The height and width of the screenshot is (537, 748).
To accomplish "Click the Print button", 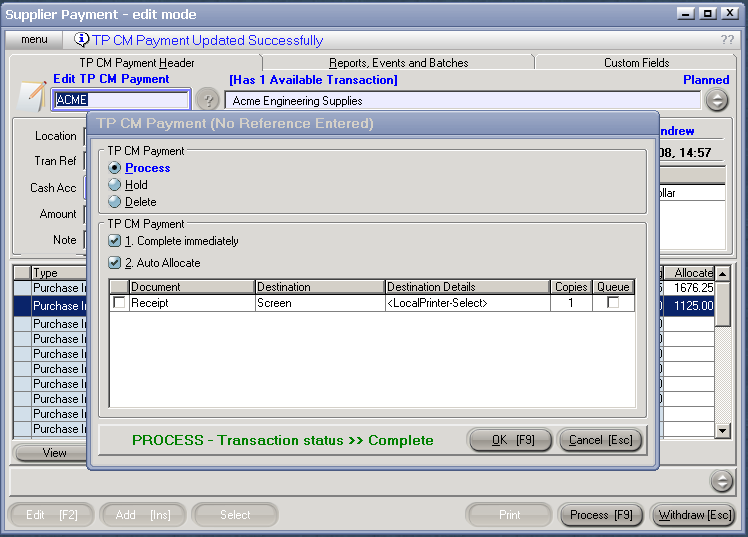I will [x=509, y=515].
